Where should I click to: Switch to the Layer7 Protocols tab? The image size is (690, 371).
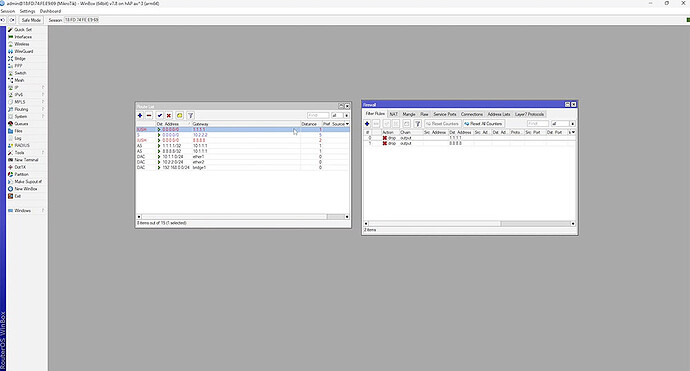click(x=529, y=114)
